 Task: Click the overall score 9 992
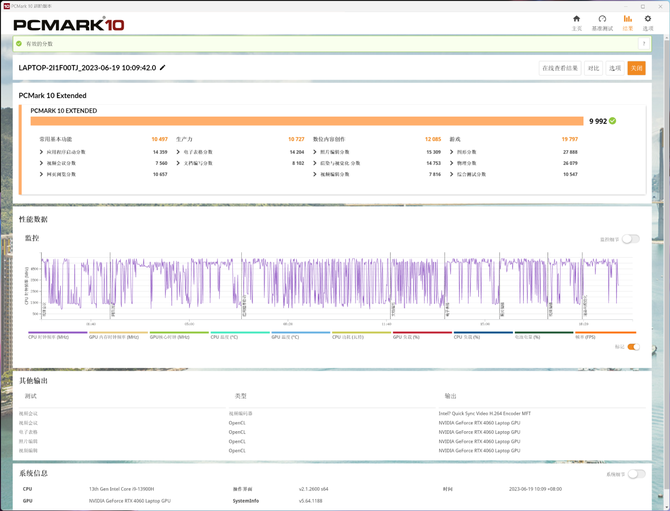click(x=598, y=121)
